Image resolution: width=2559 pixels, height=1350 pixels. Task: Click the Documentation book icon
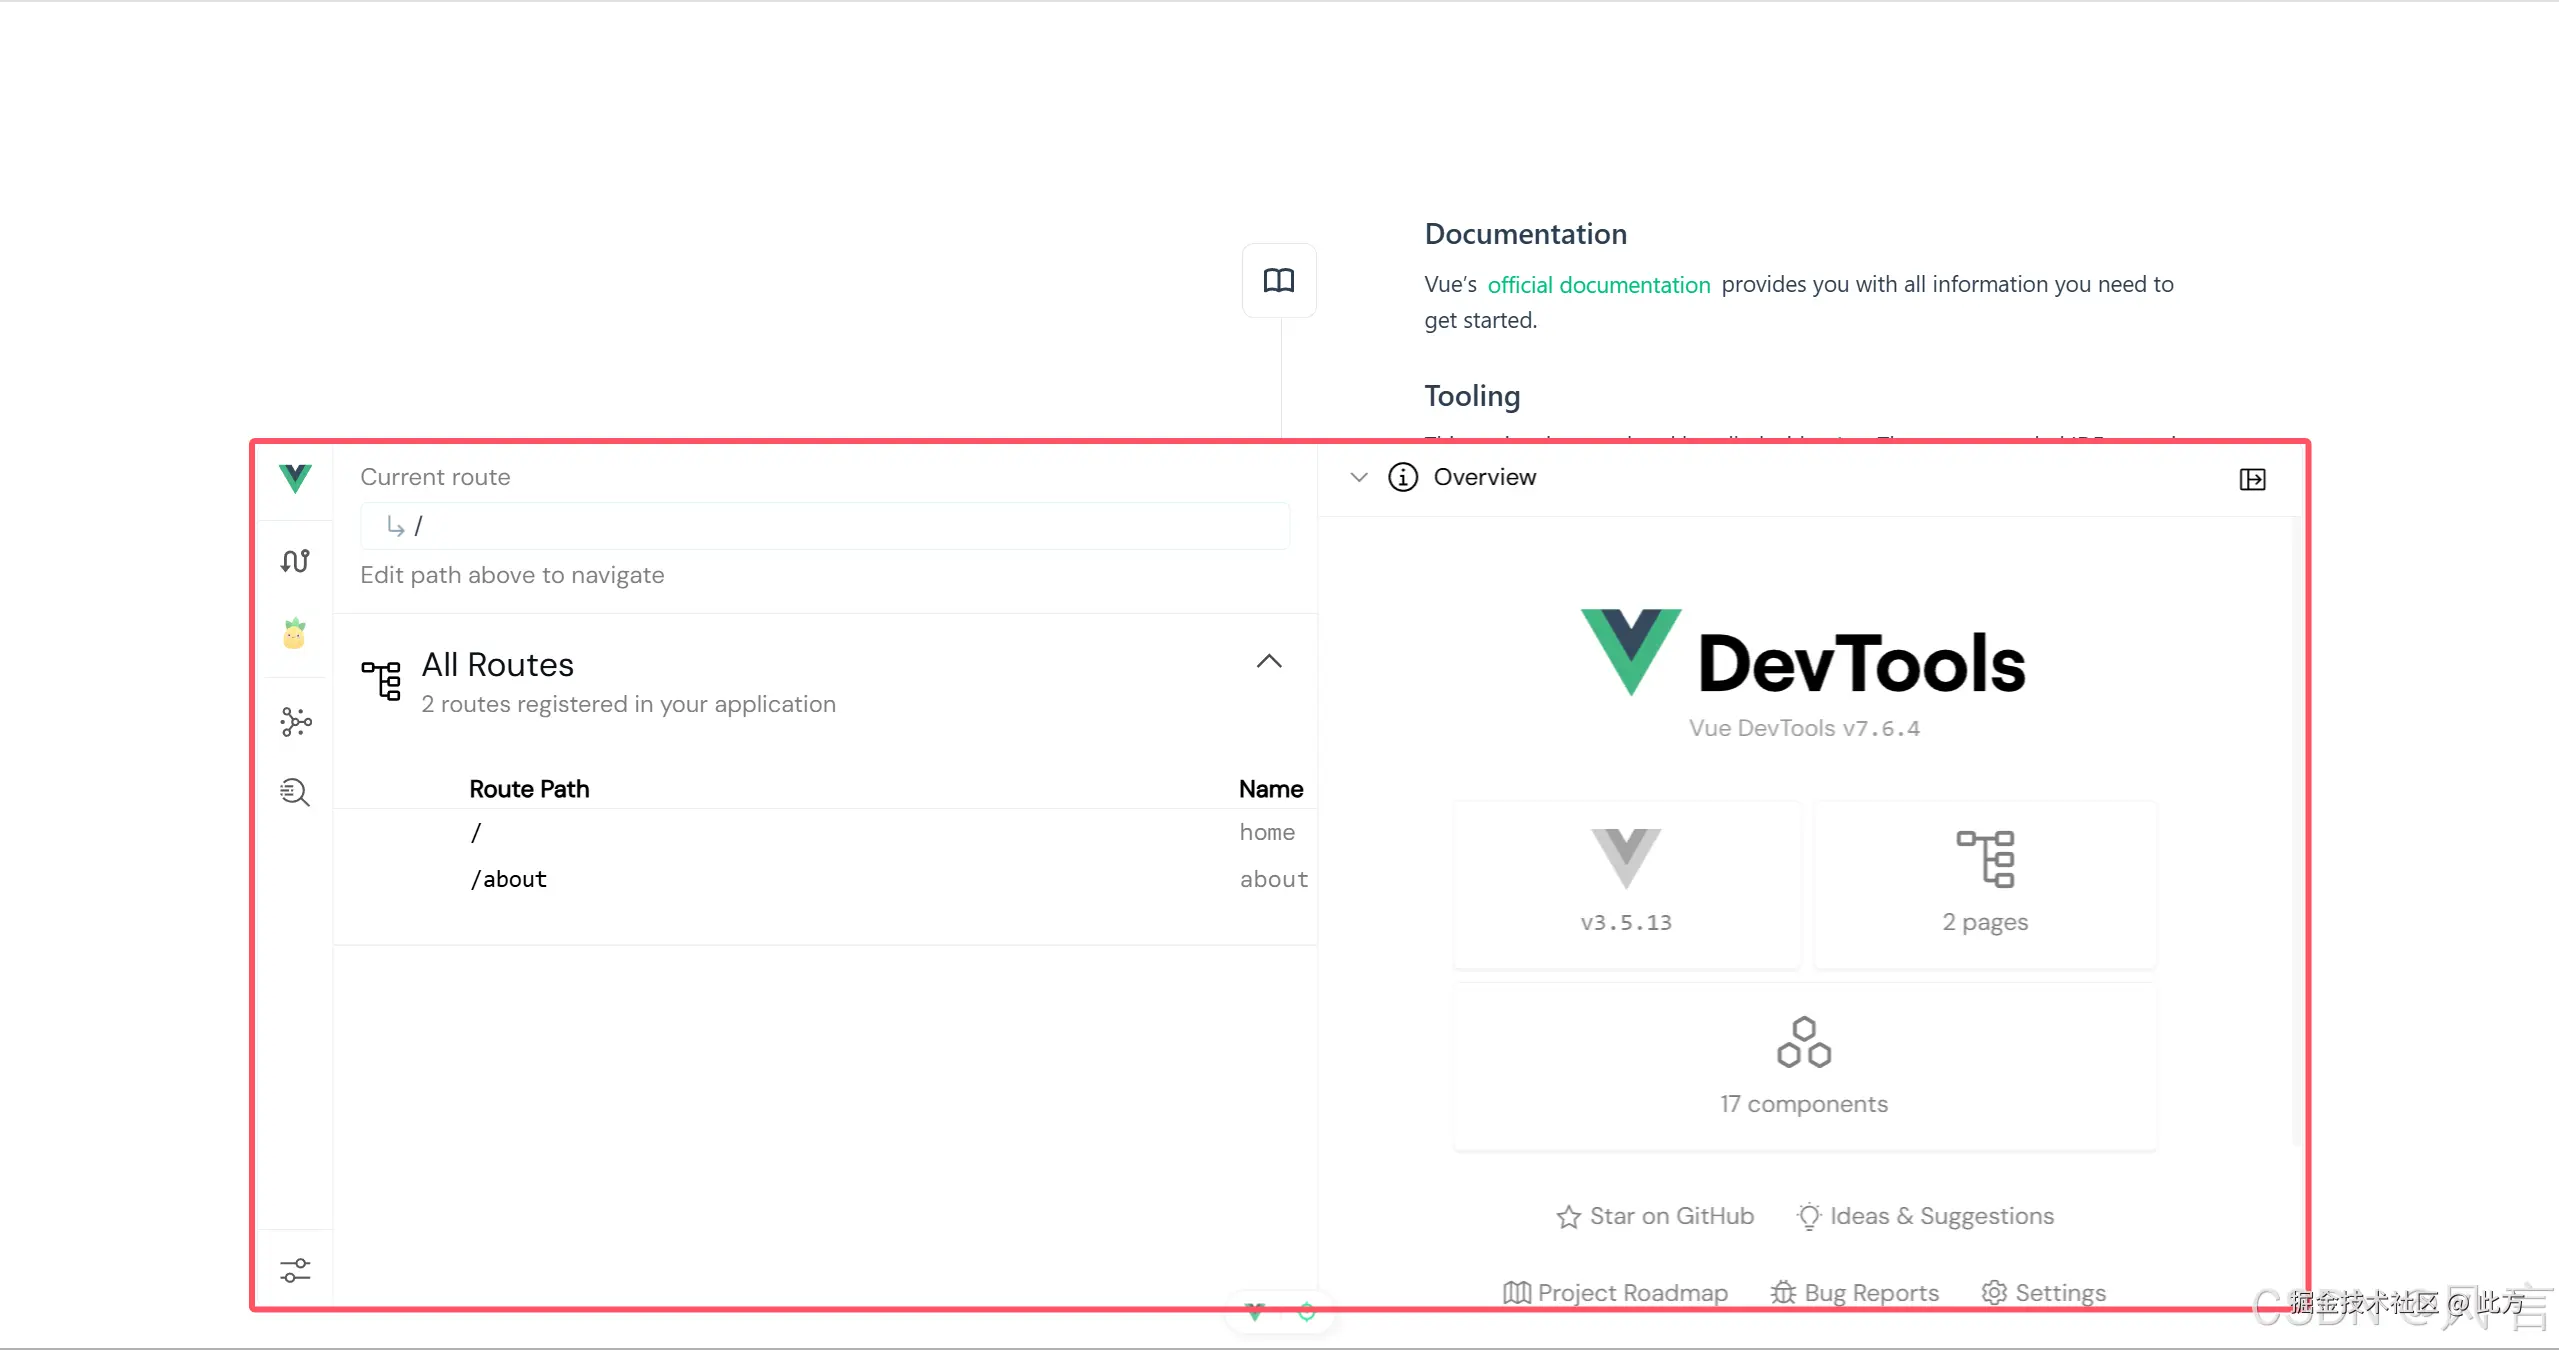coord(1278,280)
